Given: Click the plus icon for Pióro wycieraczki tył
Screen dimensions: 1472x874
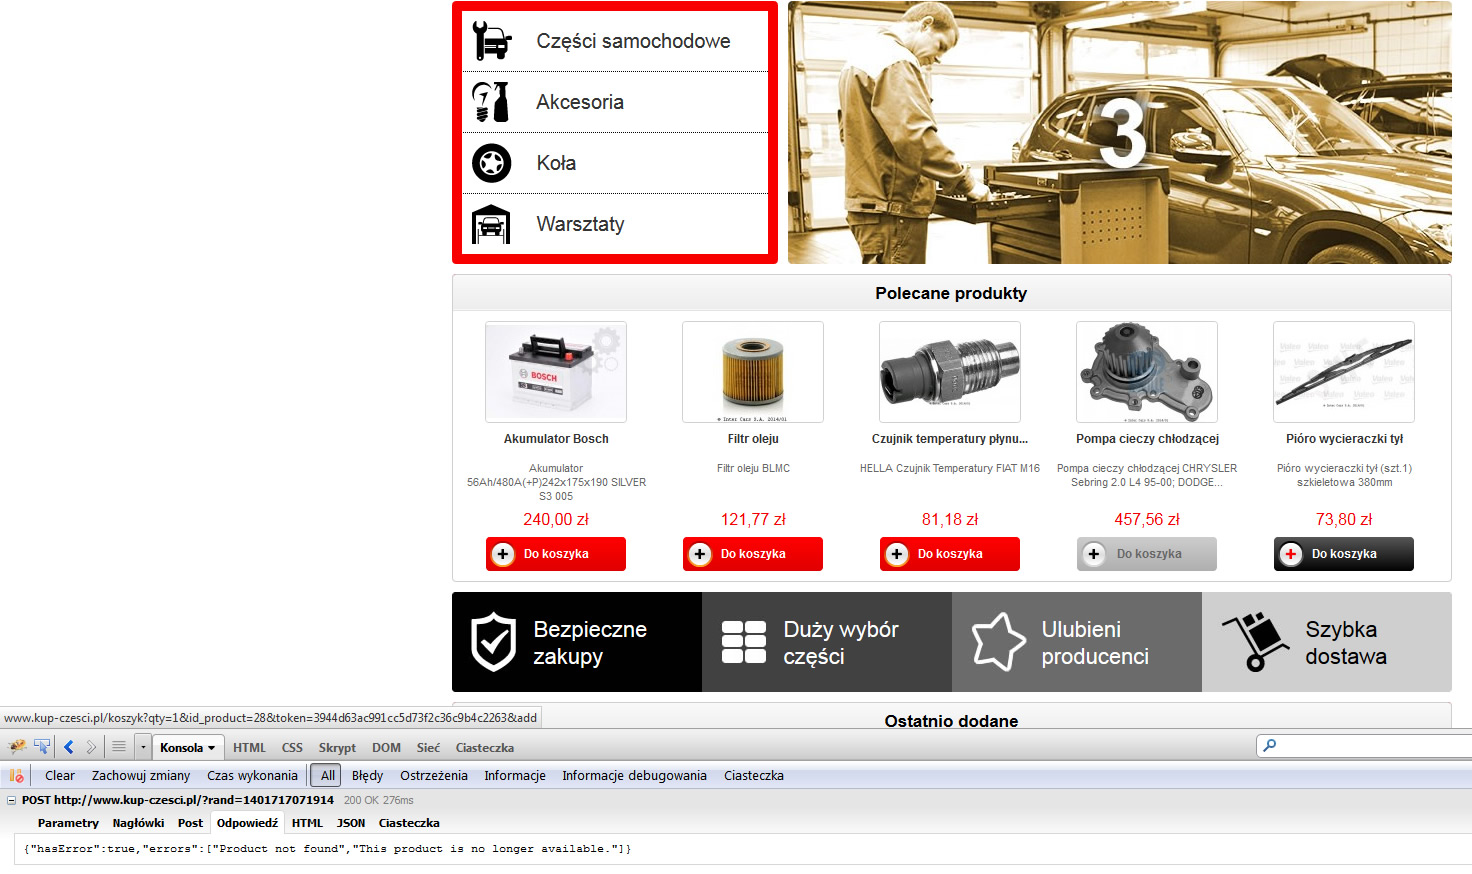Looking at the screenshot, I should point(1291,554).
